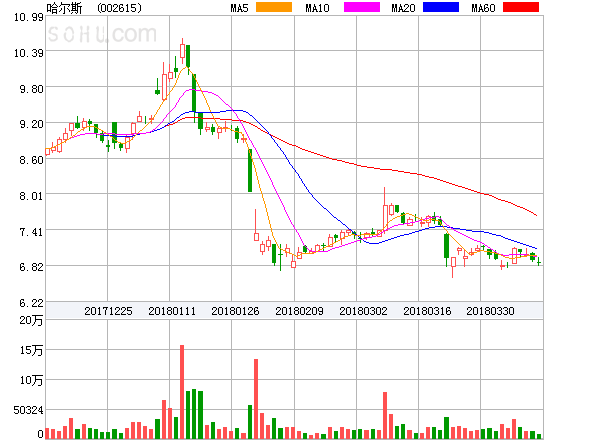Click the stock name 哈尔斯
Image resolution: width=600 pixels, height=440 pixels.
point(64,8)
